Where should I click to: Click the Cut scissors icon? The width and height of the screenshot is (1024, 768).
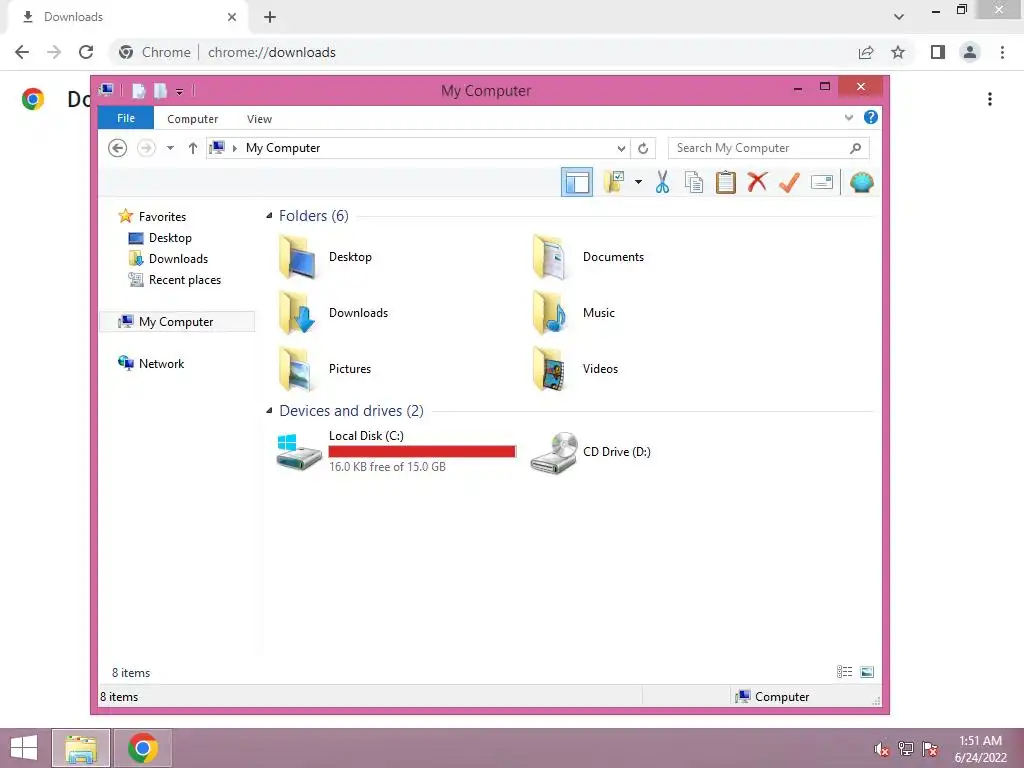pyautogui.click(x=662, y=182)
